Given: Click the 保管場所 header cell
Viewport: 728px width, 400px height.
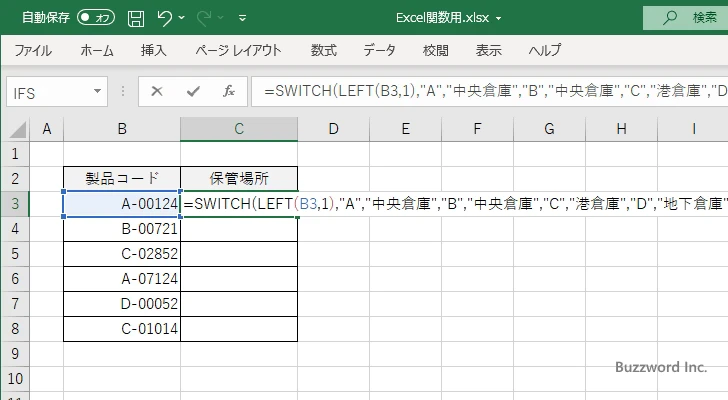Looking at the screenshot, I should 239,179.
